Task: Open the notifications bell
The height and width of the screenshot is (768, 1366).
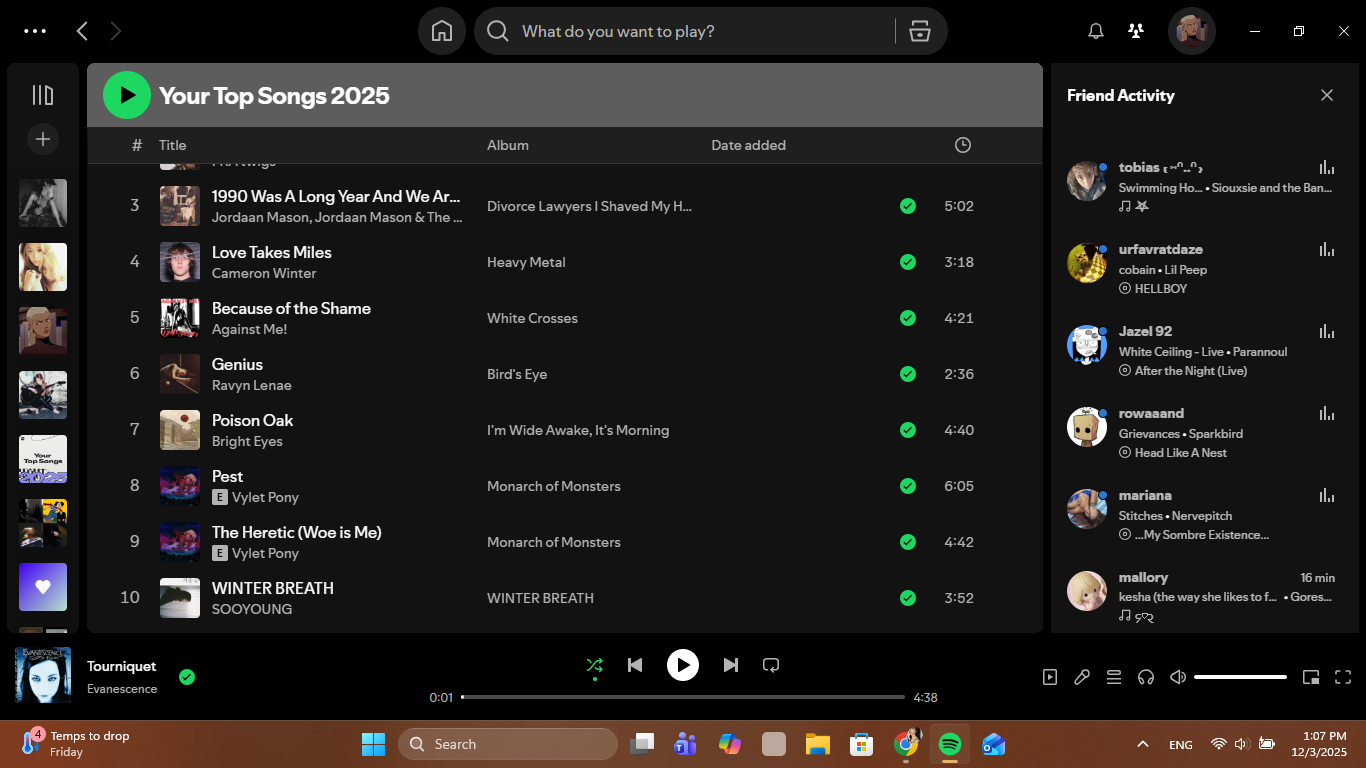Action: pos(1096,31)
